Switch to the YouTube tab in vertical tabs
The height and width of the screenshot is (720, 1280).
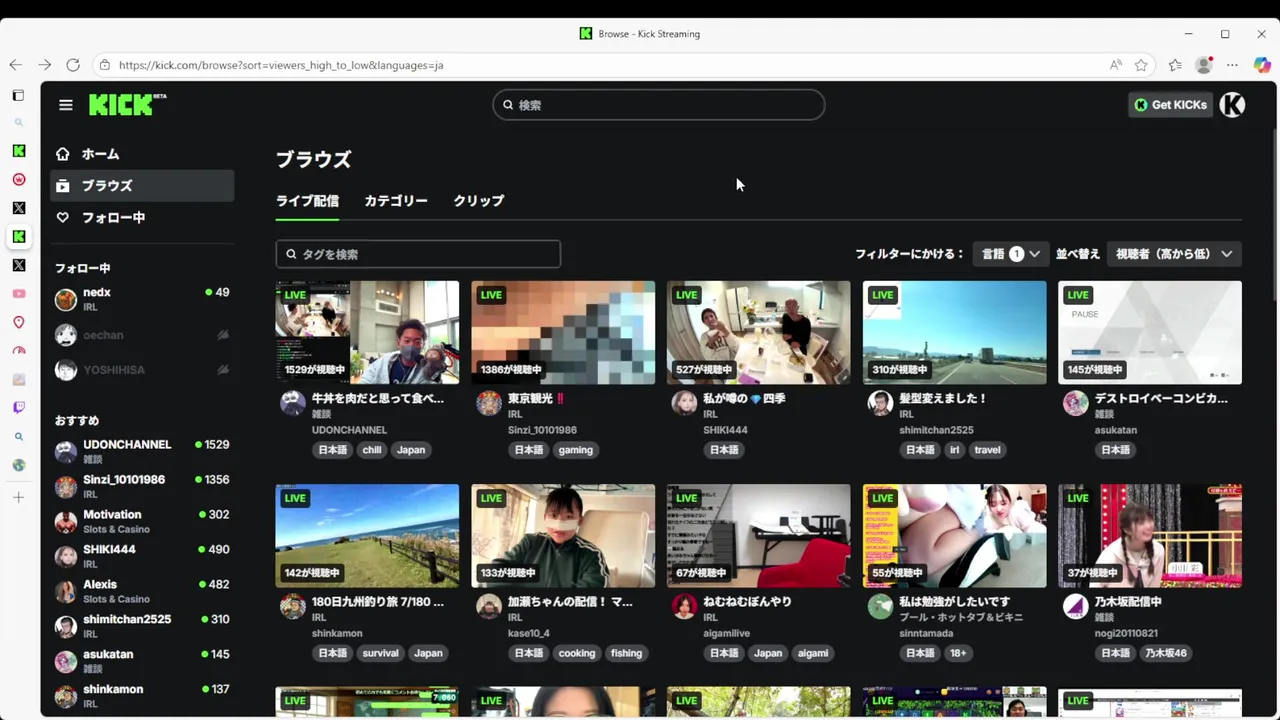point(18,294)
